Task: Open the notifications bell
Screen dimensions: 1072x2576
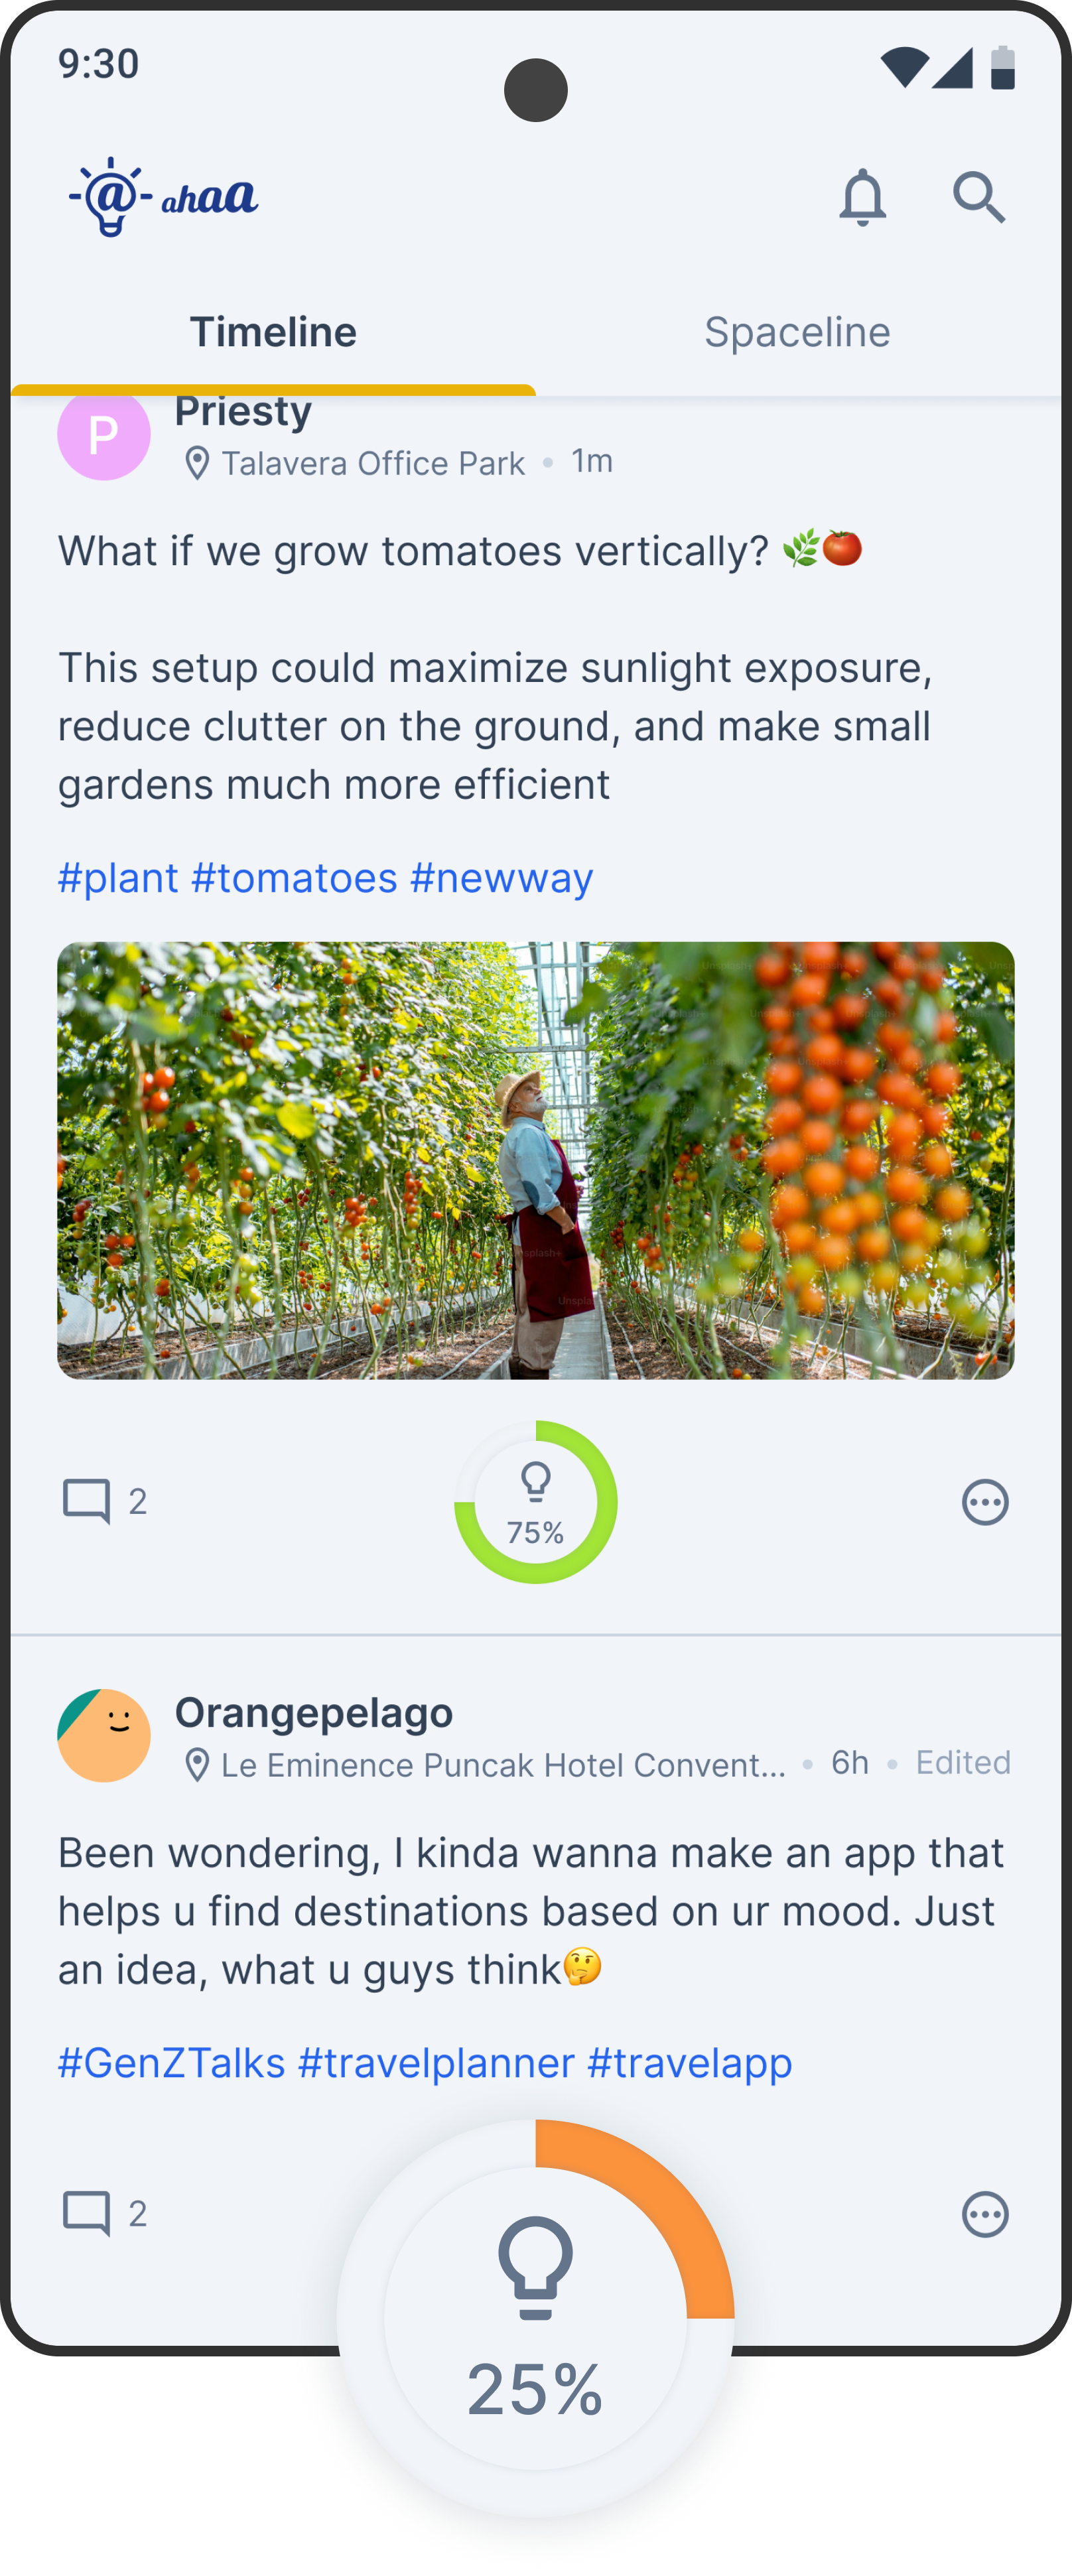Action: [862, 197]
